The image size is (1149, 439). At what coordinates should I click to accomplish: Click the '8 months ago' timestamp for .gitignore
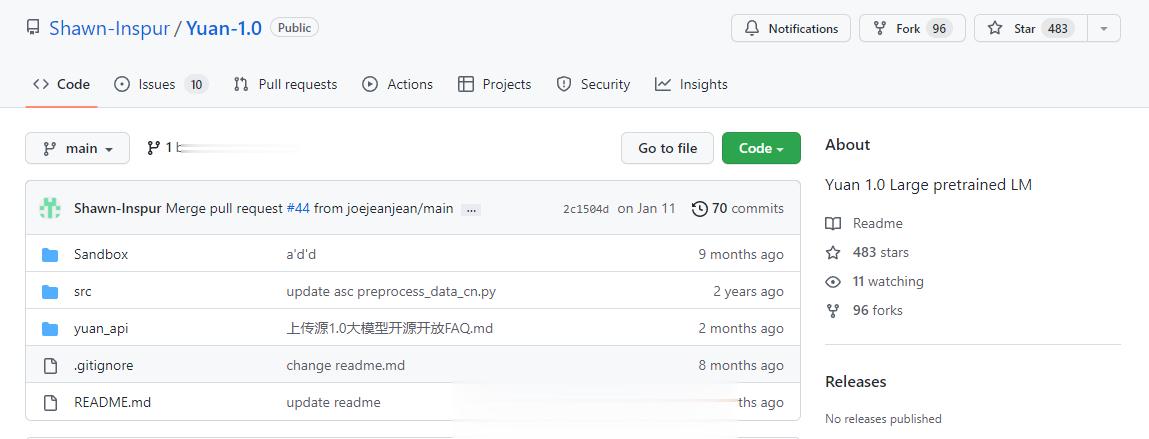[x=741, y=365]
